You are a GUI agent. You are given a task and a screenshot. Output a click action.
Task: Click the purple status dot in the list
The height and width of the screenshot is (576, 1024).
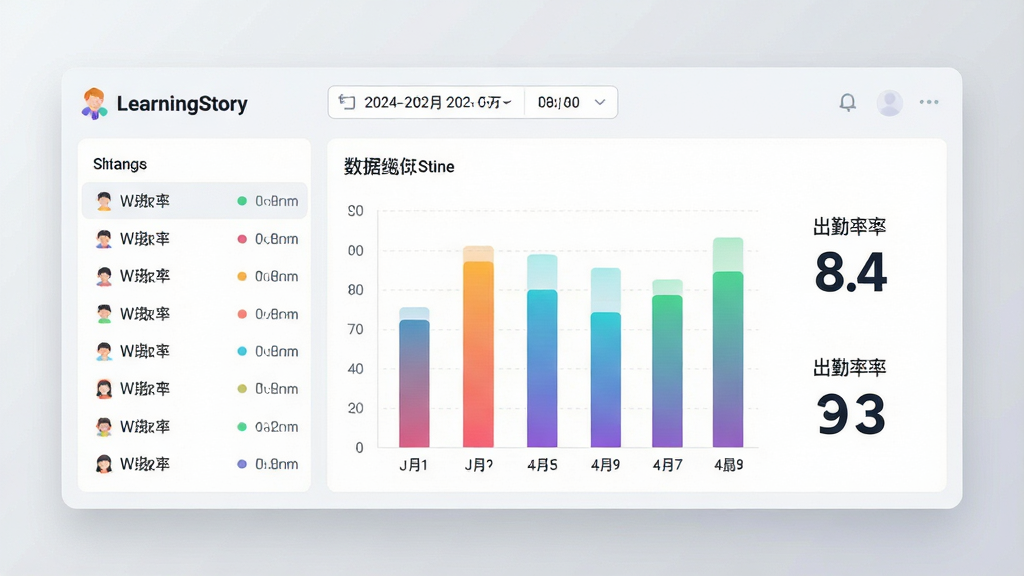coord(242,464)
